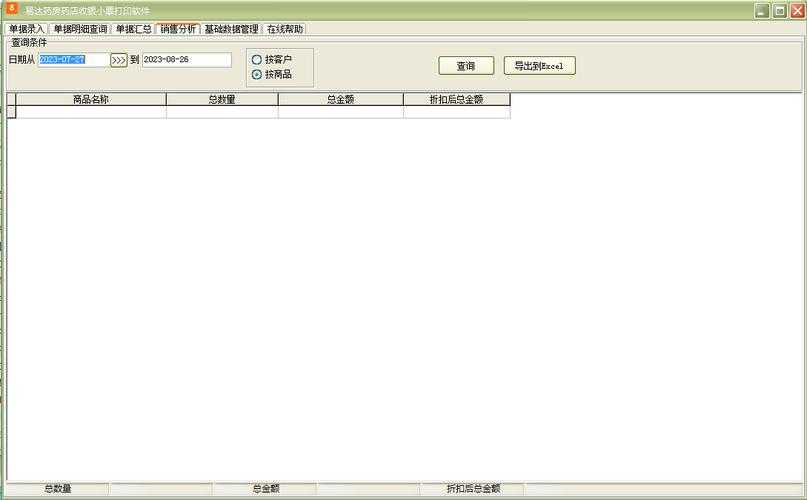Viewport: 807px width, 500px height.
Task: Click the empty cell under 总数量
Action: (222, 112)
